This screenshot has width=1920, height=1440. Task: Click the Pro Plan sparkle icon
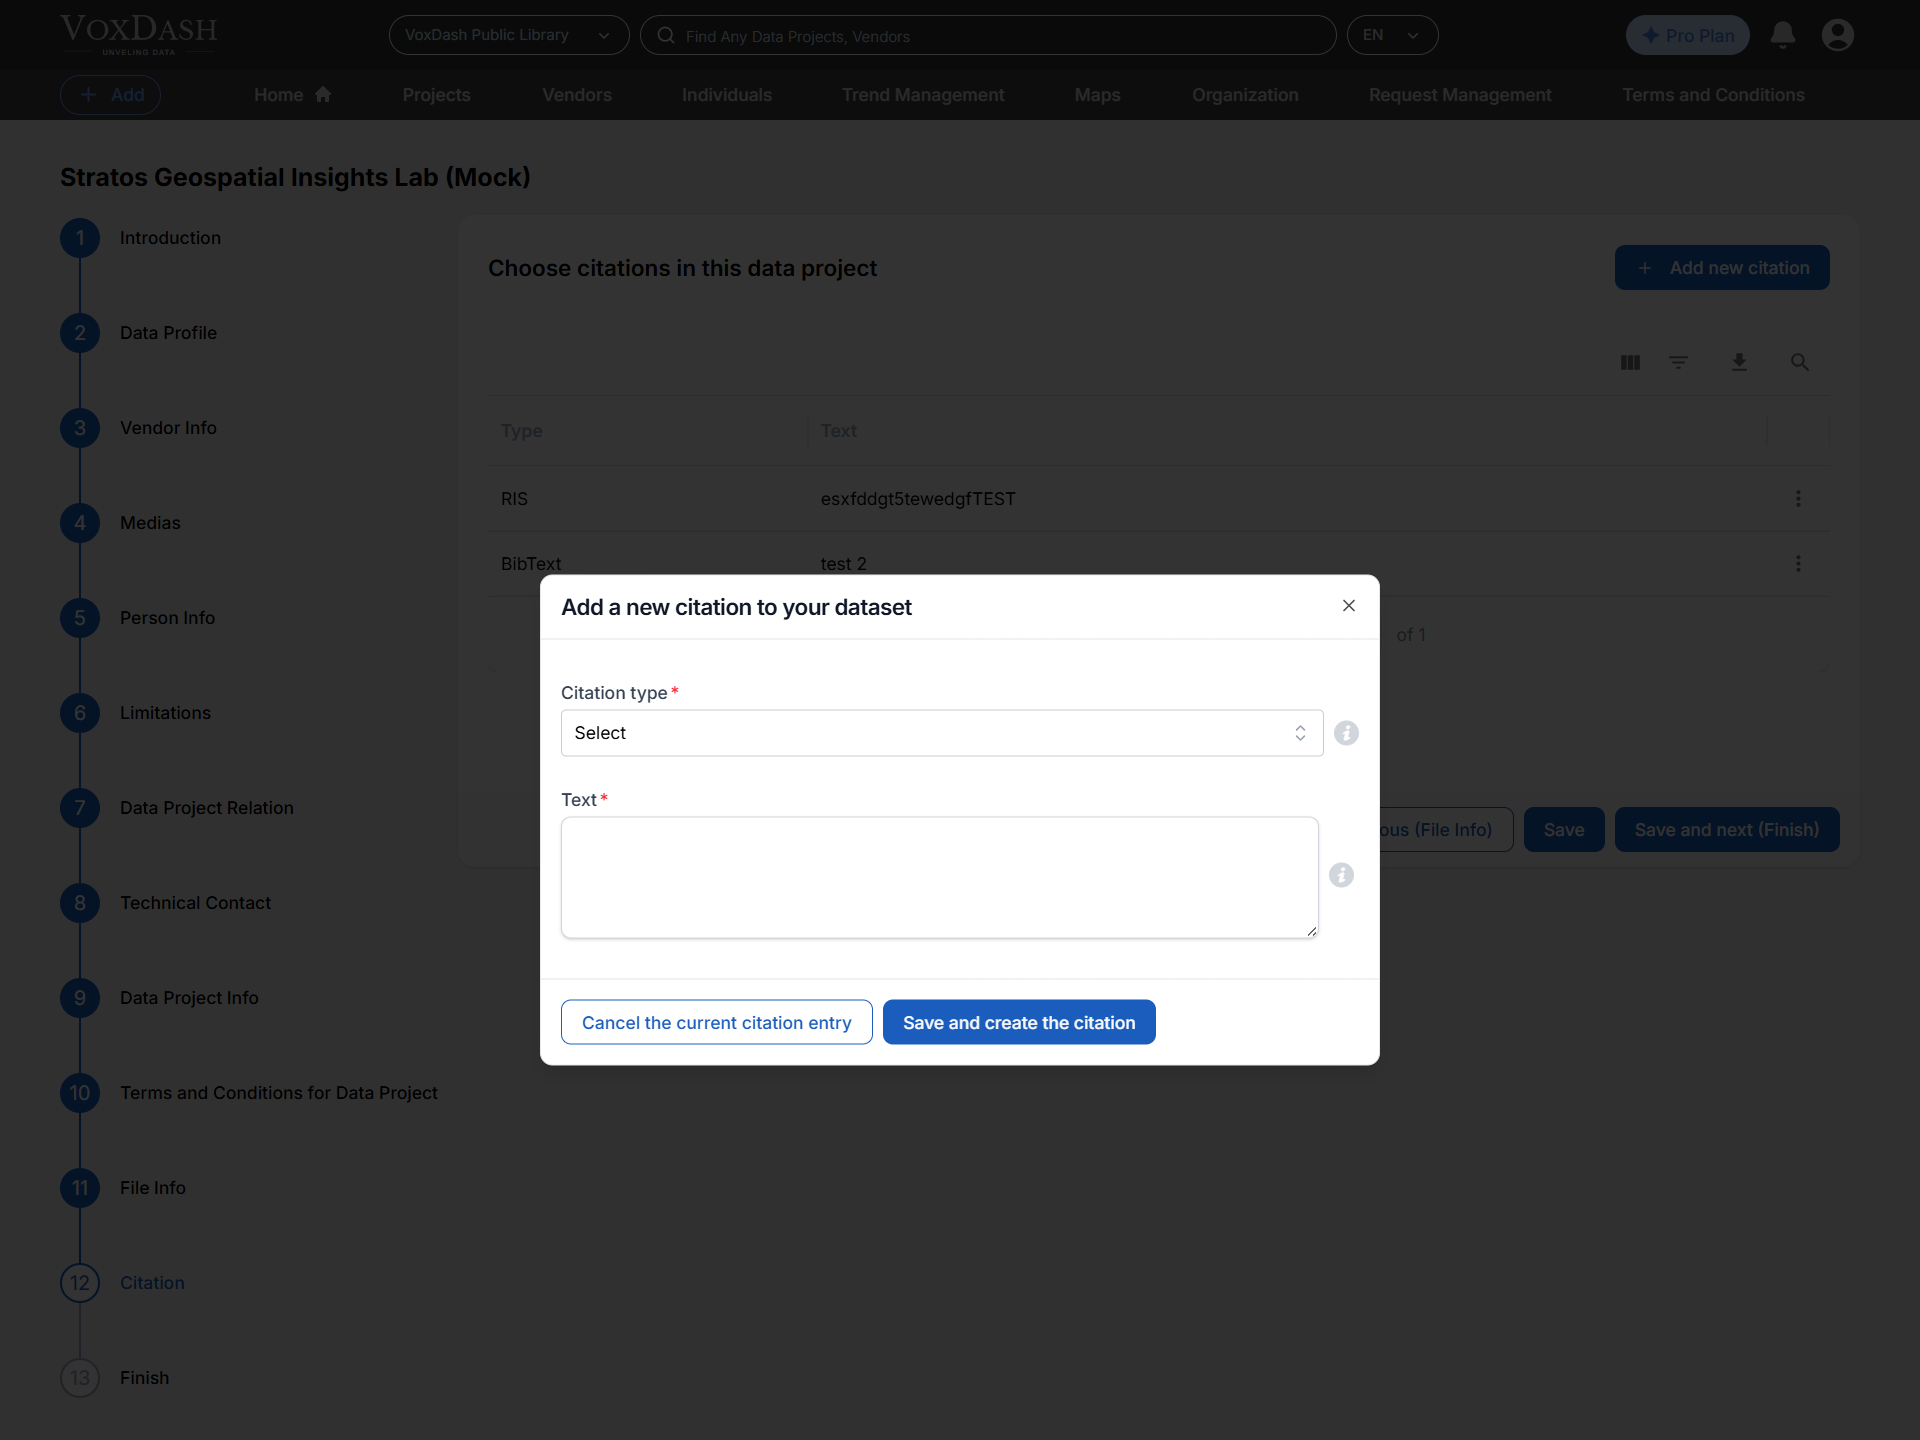tap(1650, 34)
